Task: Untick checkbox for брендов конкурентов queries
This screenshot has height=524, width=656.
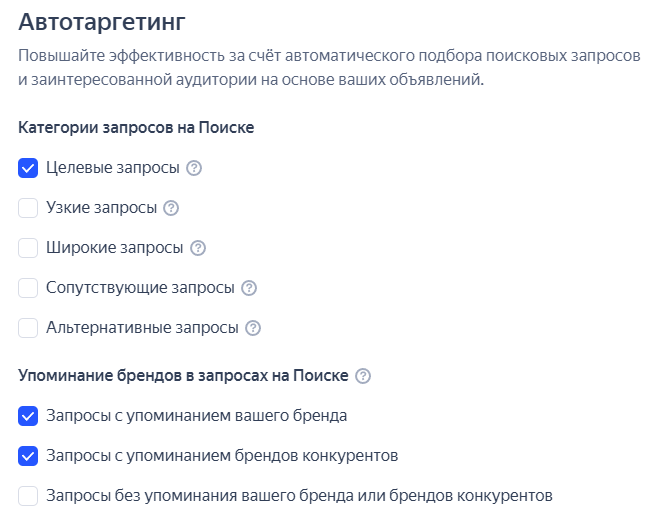Action: (x=28, y=456)
